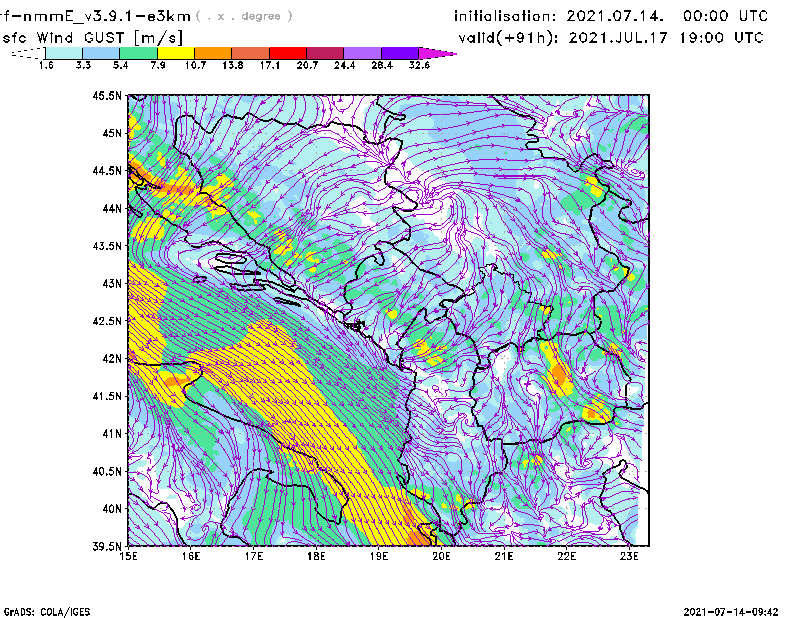Click the 41.5N latitude axis label
Screen dimensions: 800x618
coord(107,396)
